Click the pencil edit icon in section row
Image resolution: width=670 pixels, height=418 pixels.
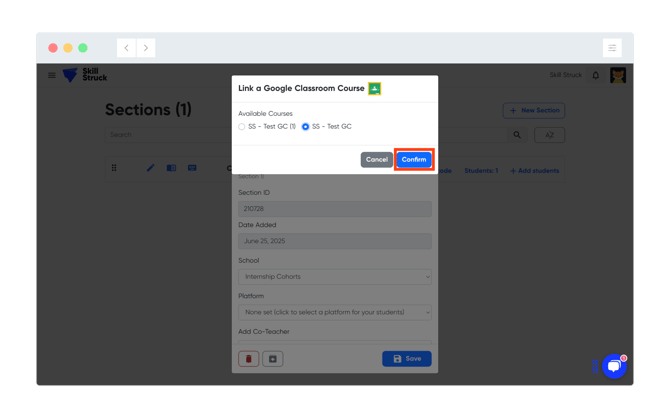coord(151,168)
